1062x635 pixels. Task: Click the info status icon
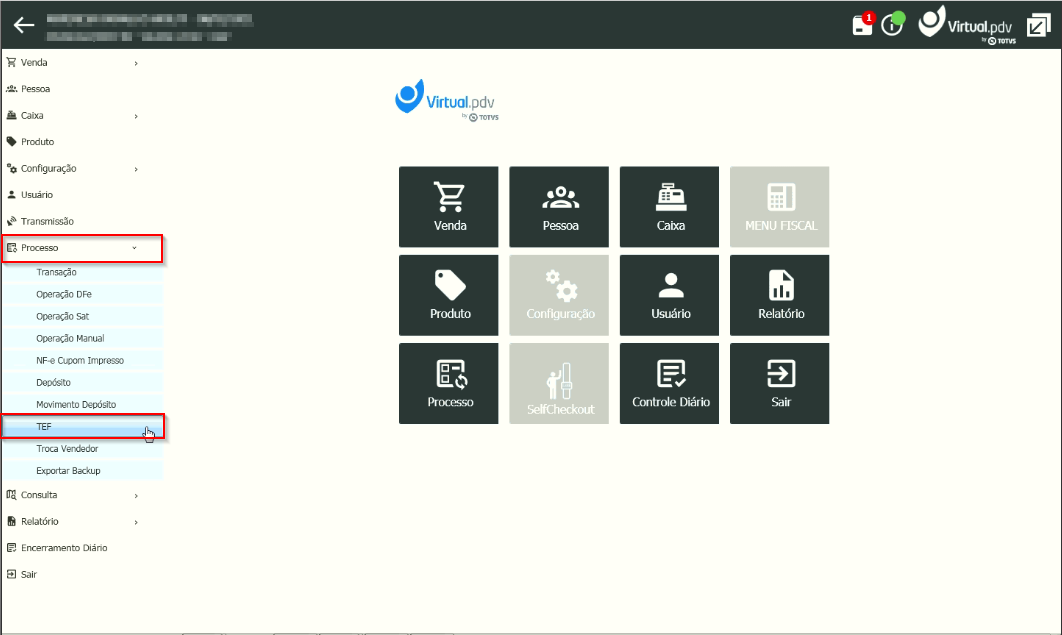893,24
